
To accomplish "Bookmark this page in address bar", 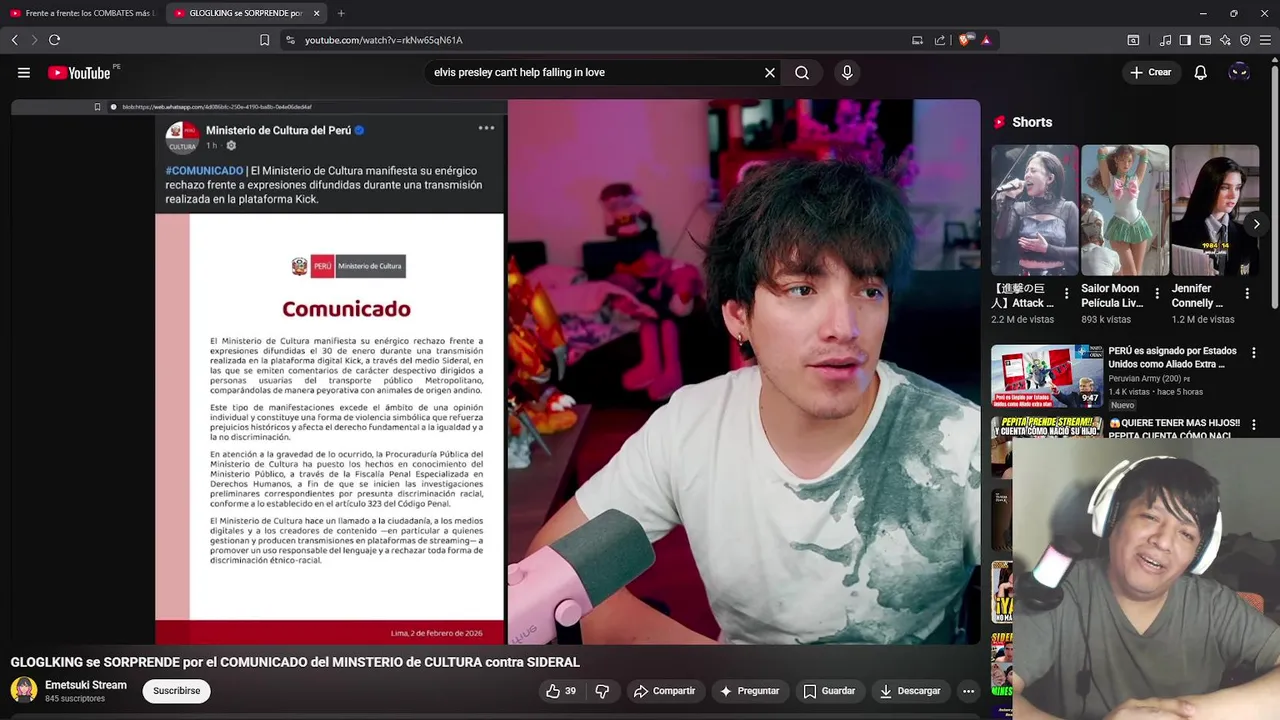I will (264, 40).
